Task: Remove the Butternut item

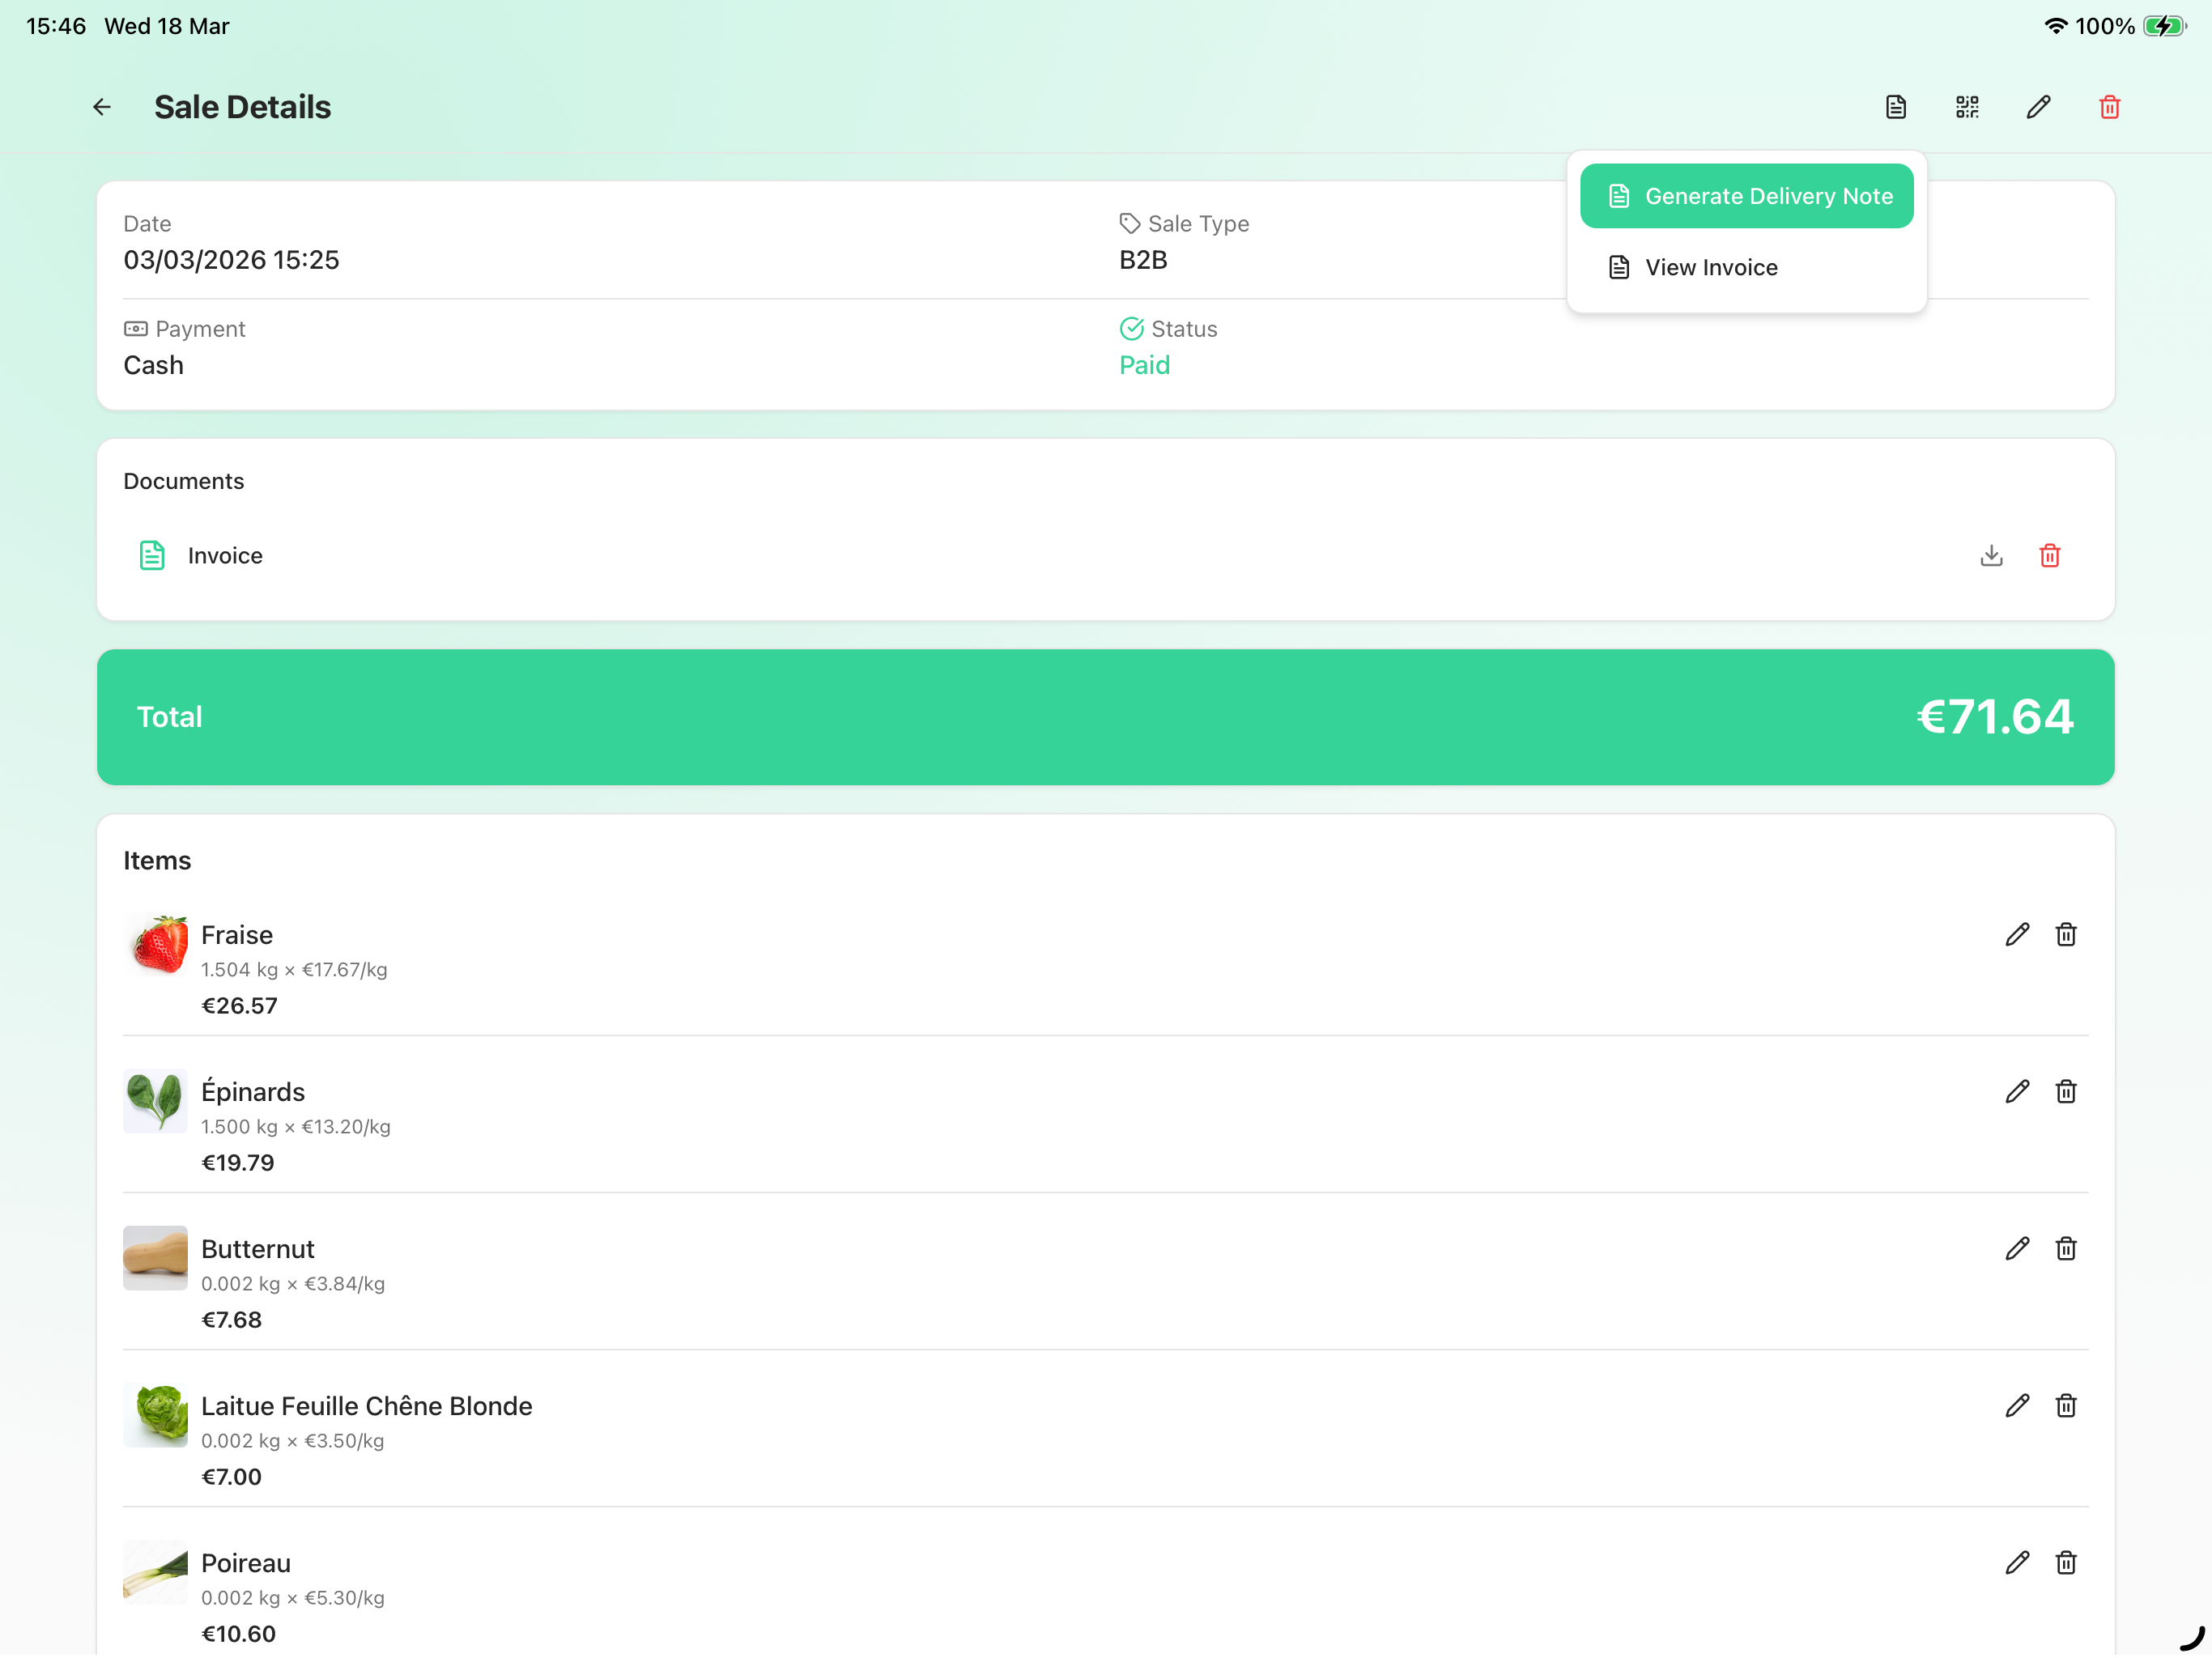Action: click(x=2065, y=1248)
